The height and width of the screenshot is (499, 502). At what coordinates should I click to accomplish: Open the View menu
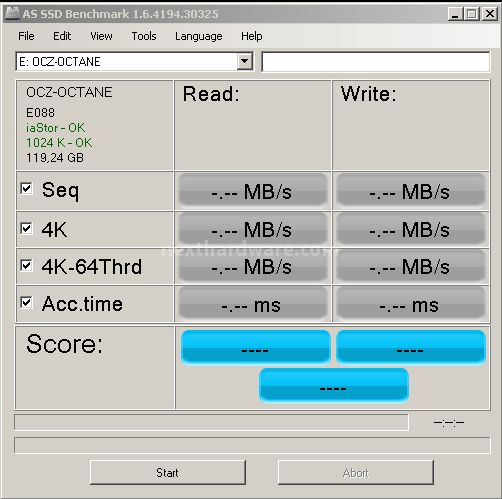(101, 36)
